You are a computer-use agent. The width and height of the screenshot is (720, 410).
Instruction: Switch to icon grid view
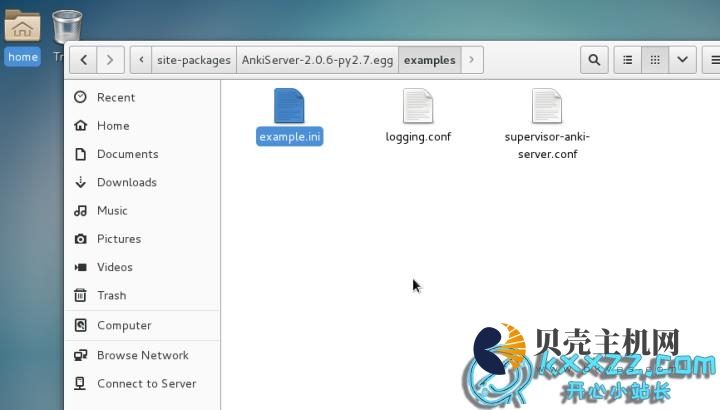[655, 60]
